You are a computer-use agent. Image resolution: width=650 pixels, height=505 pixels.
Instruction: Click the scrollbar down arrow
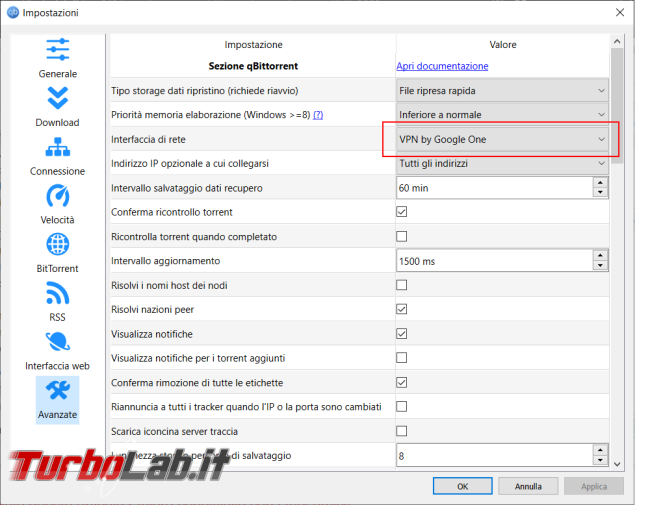[x=617, y=464]
